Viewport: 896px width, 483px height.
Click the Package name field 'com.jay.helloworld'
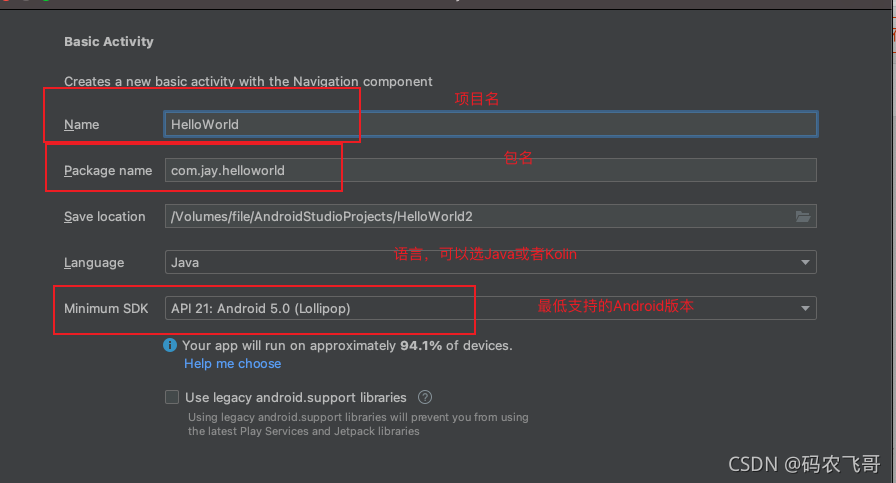coord(490,171)
